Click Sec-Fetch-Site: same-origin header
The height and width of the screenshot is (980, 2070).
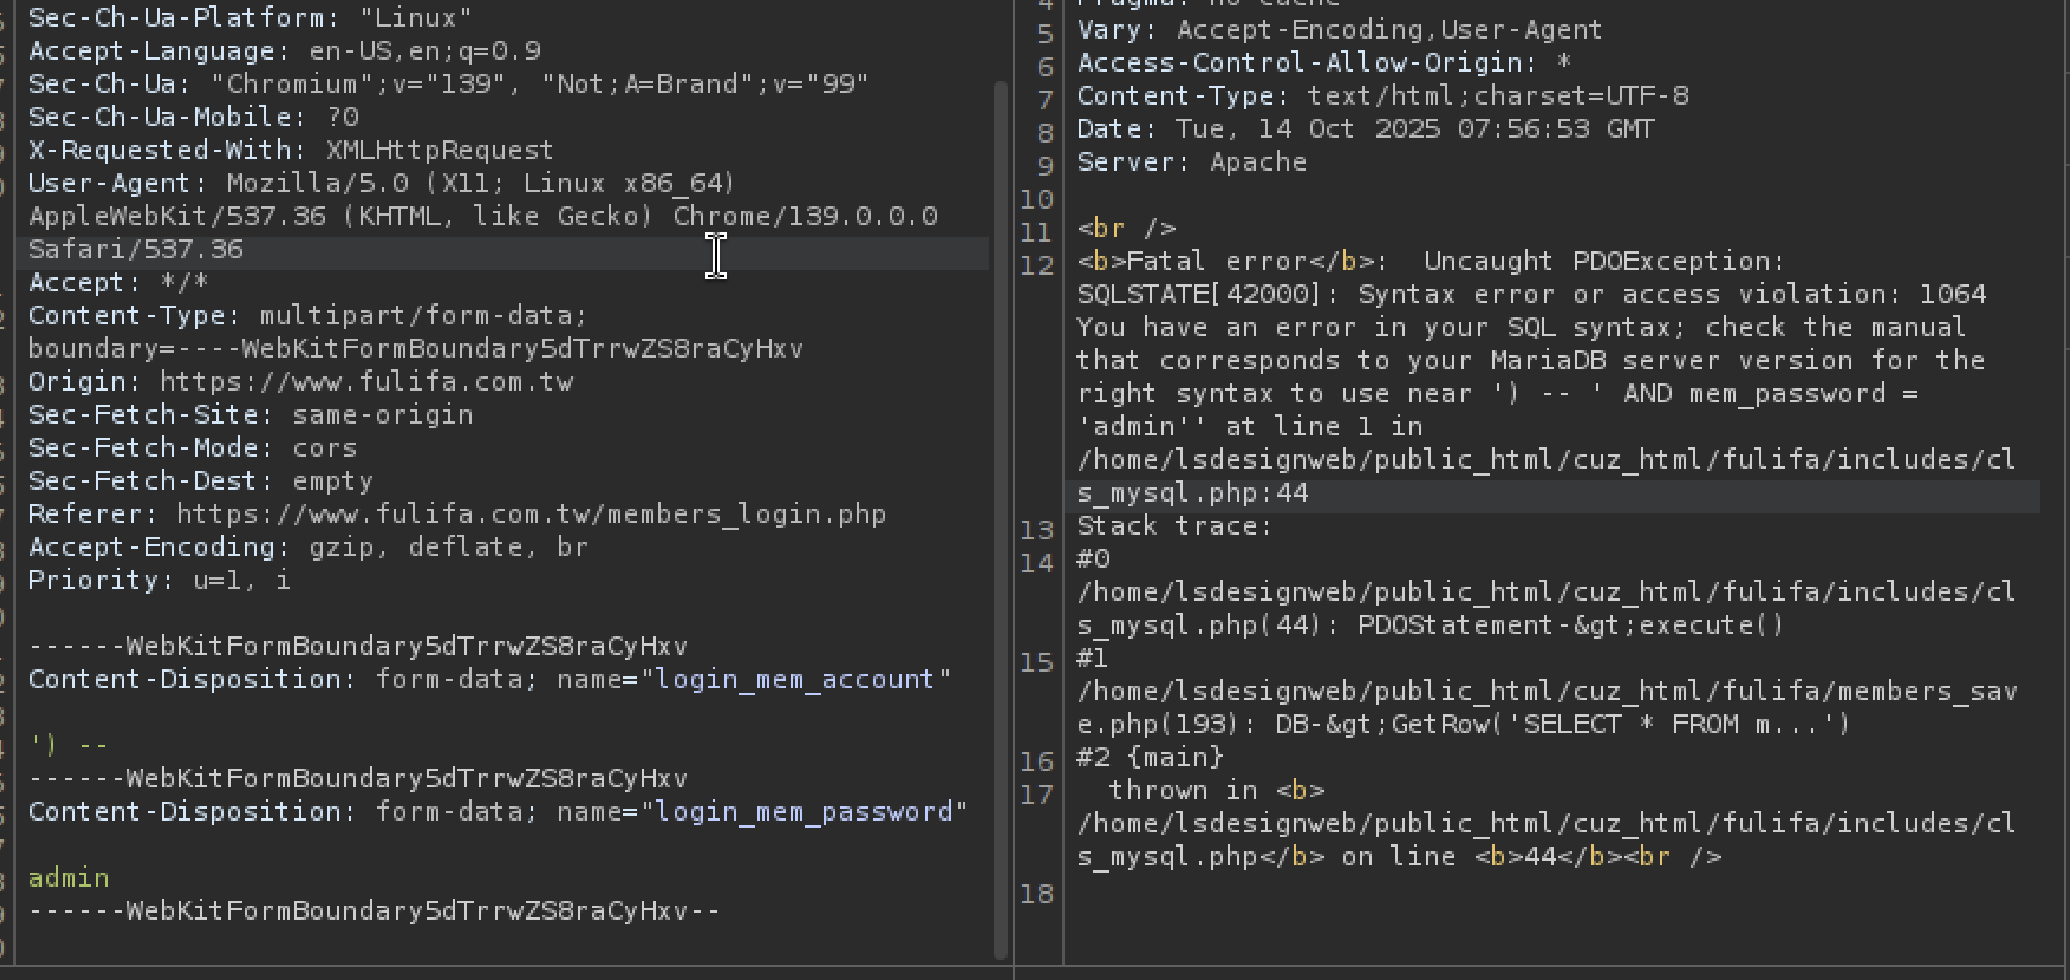click(x=251, y=414)
